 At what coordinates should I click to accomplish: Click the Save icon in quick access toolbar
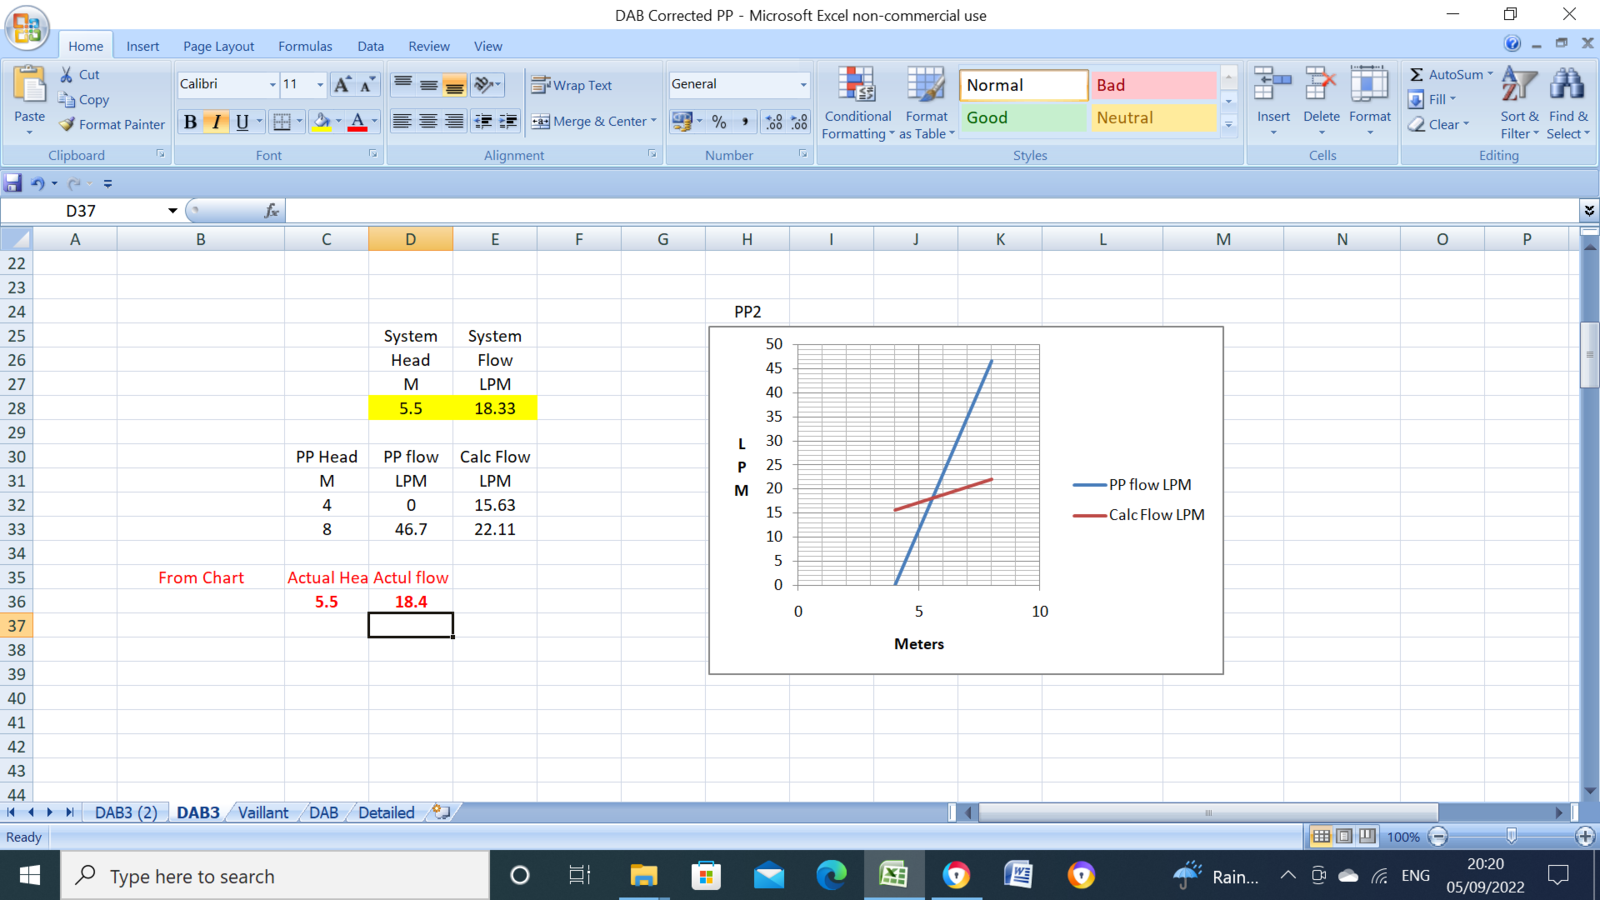(x=13, y=183)
